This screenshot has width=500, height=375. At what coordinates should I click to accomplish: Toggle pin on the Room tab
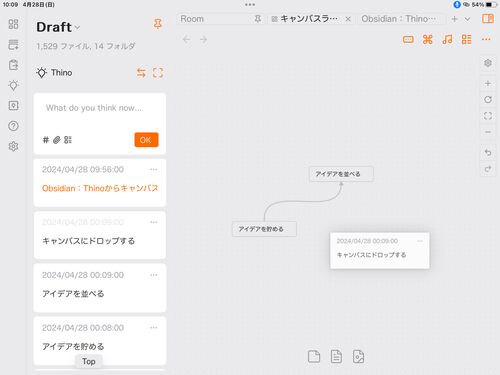(258, 19)
